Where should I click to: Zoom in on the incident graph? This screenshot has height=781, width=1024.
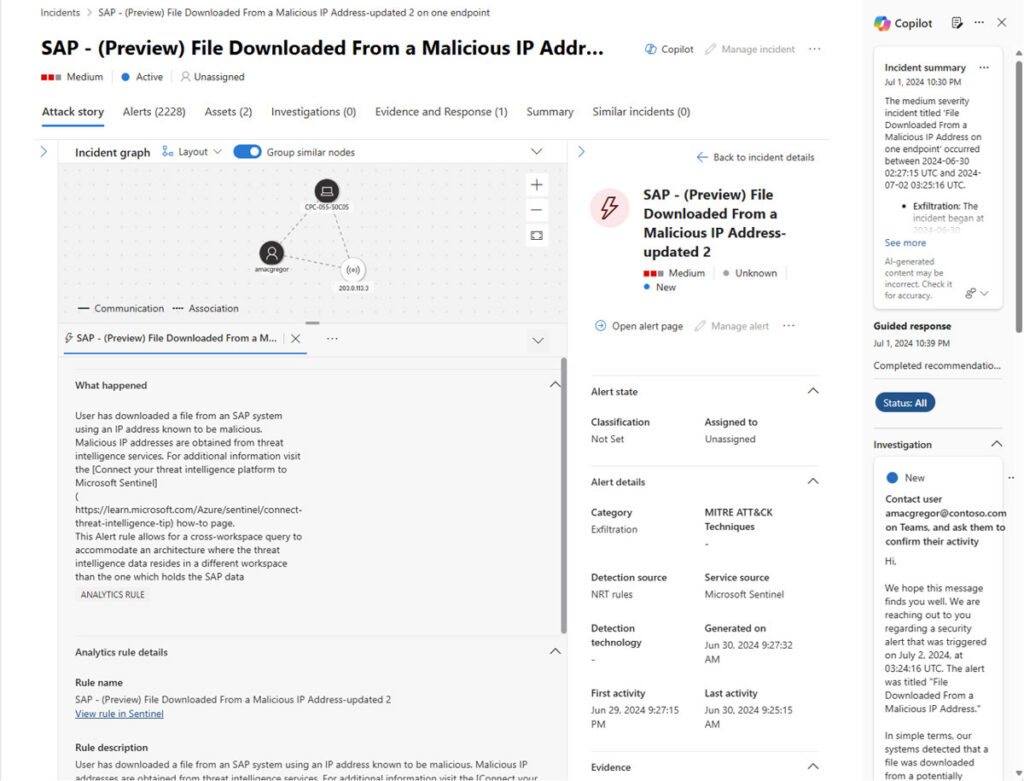coord(537,185)
